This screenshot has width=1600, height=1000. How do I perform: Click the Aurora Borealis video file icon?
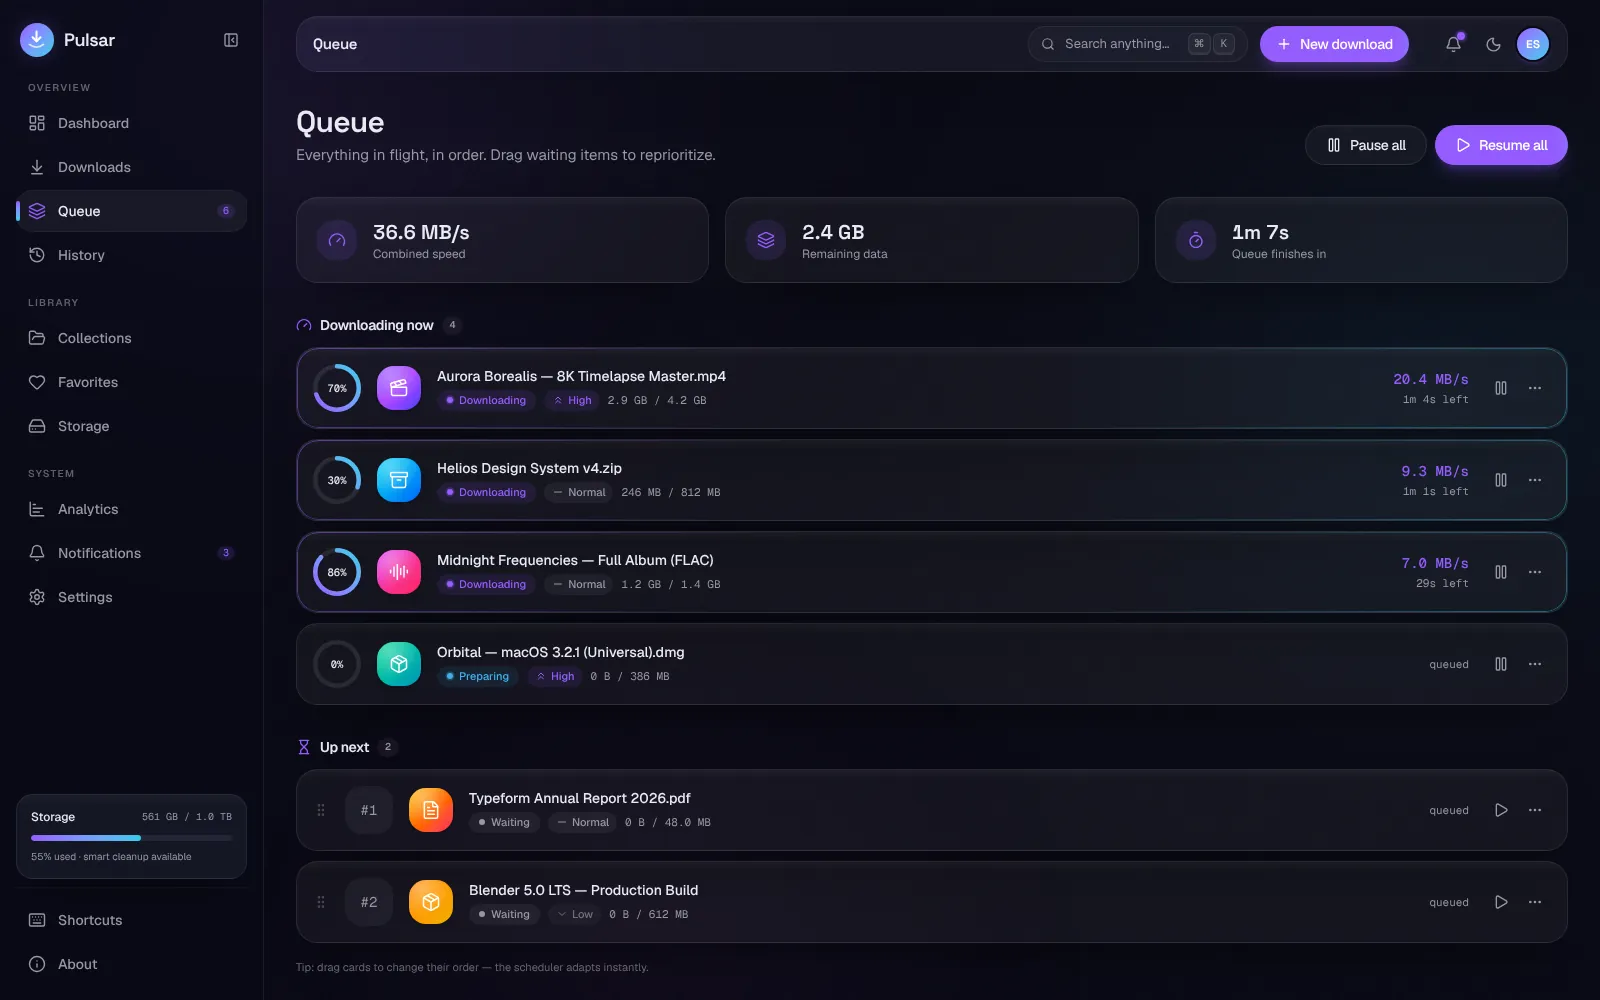[x=399, y=388]
